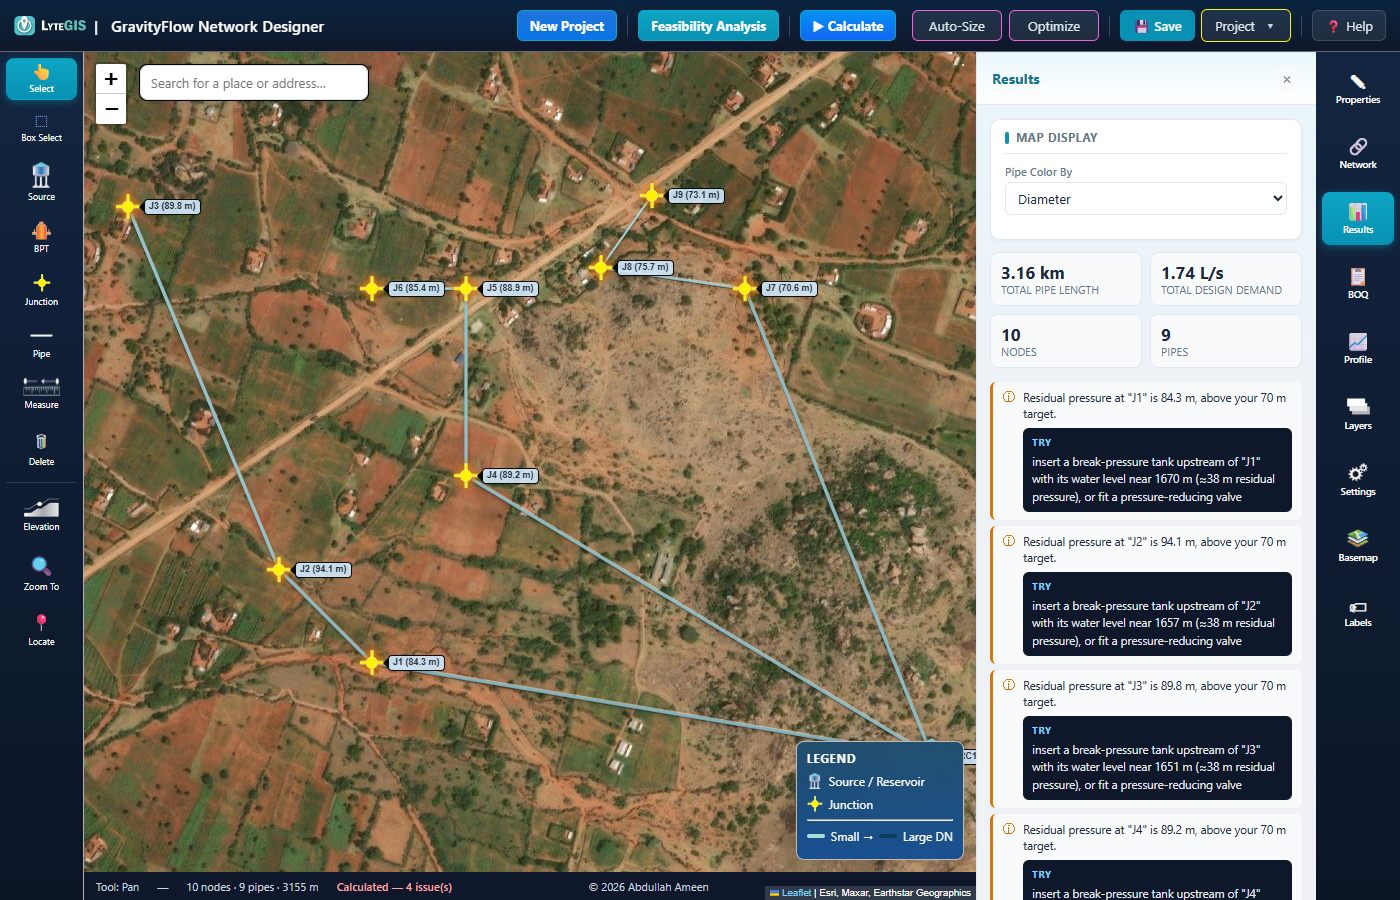
Task: Click the total design demand card
Action: (1226, 279)
